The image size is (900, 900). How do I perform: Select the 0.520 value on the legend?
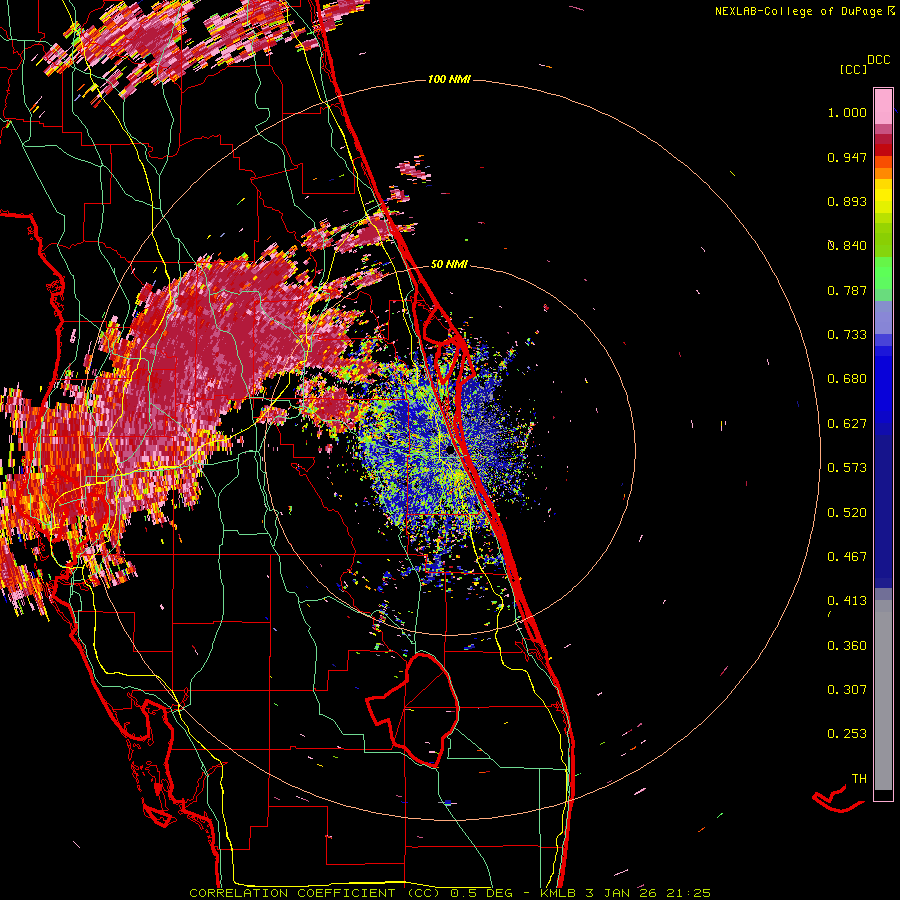847,513
